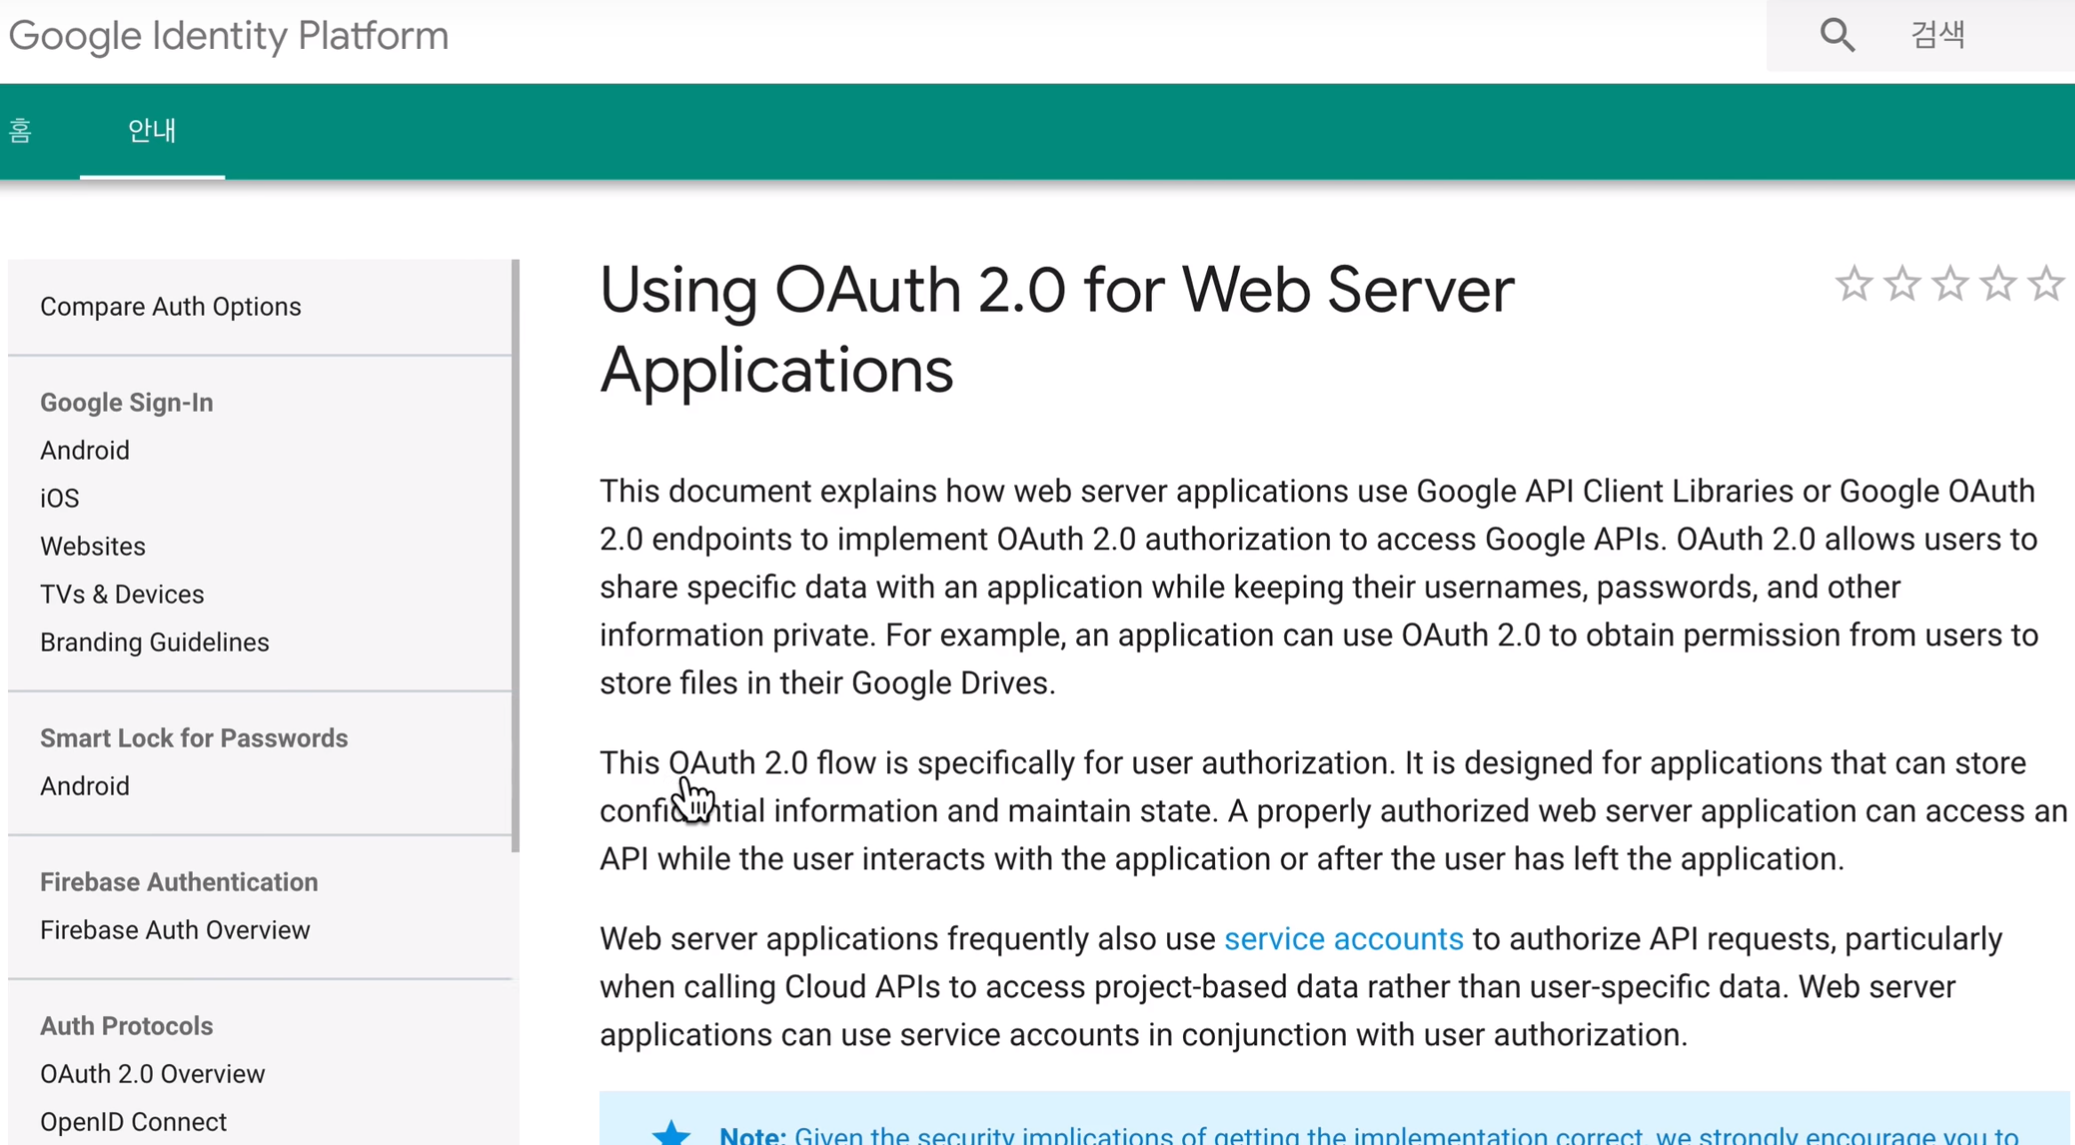
Task: Rate the page two stars
Action: tap(1902, 285)
